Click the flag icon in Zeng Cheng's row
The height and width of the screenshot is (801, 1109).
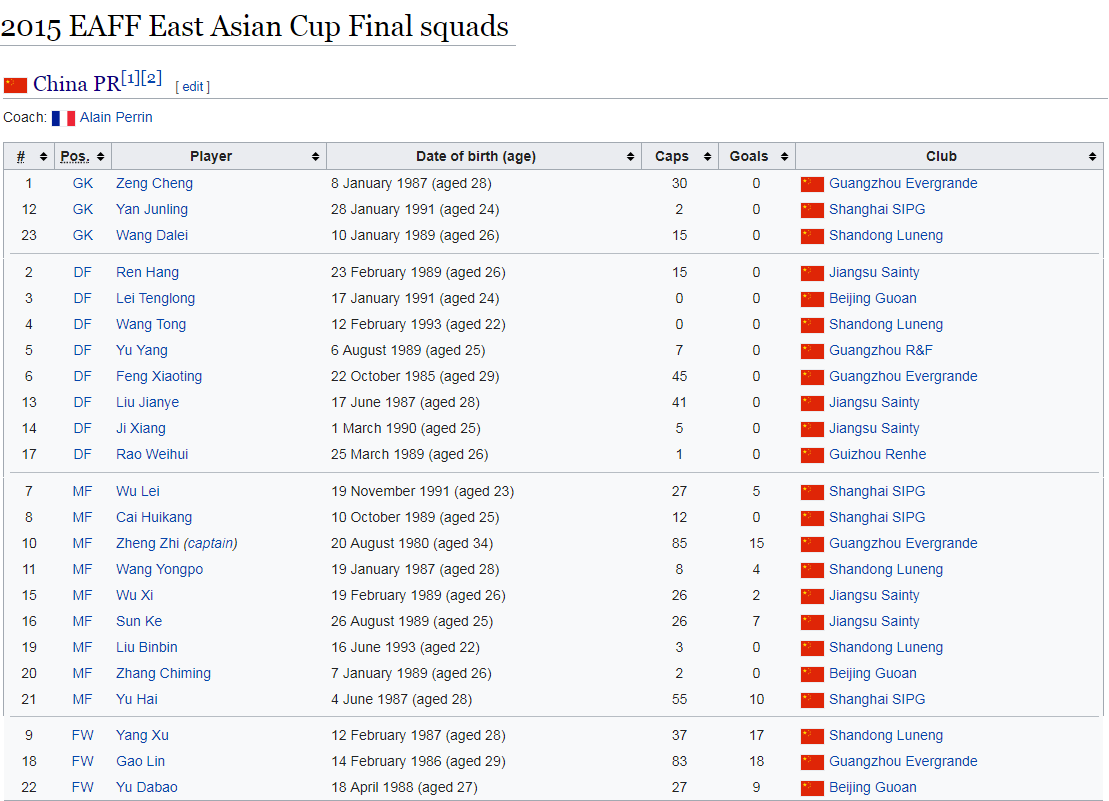812,184
